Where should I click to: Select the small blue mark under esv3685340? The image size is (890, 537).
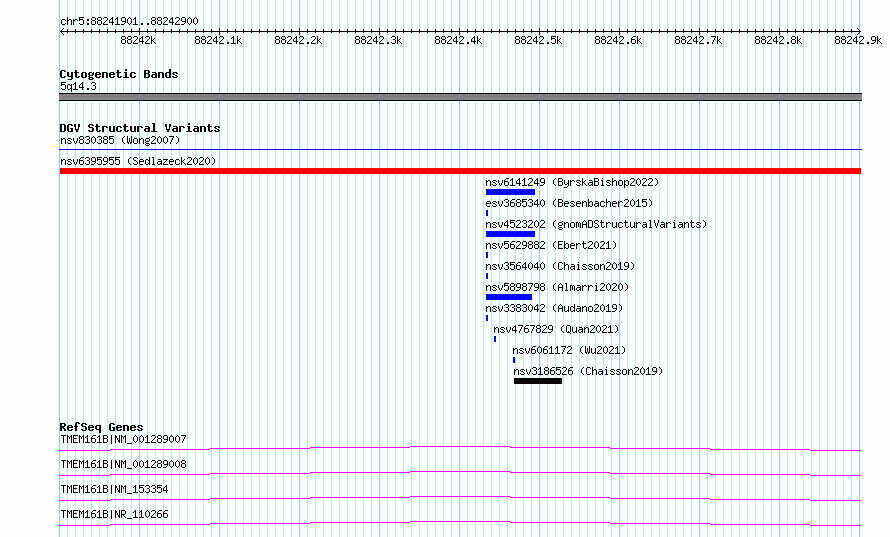coord(487,213)
